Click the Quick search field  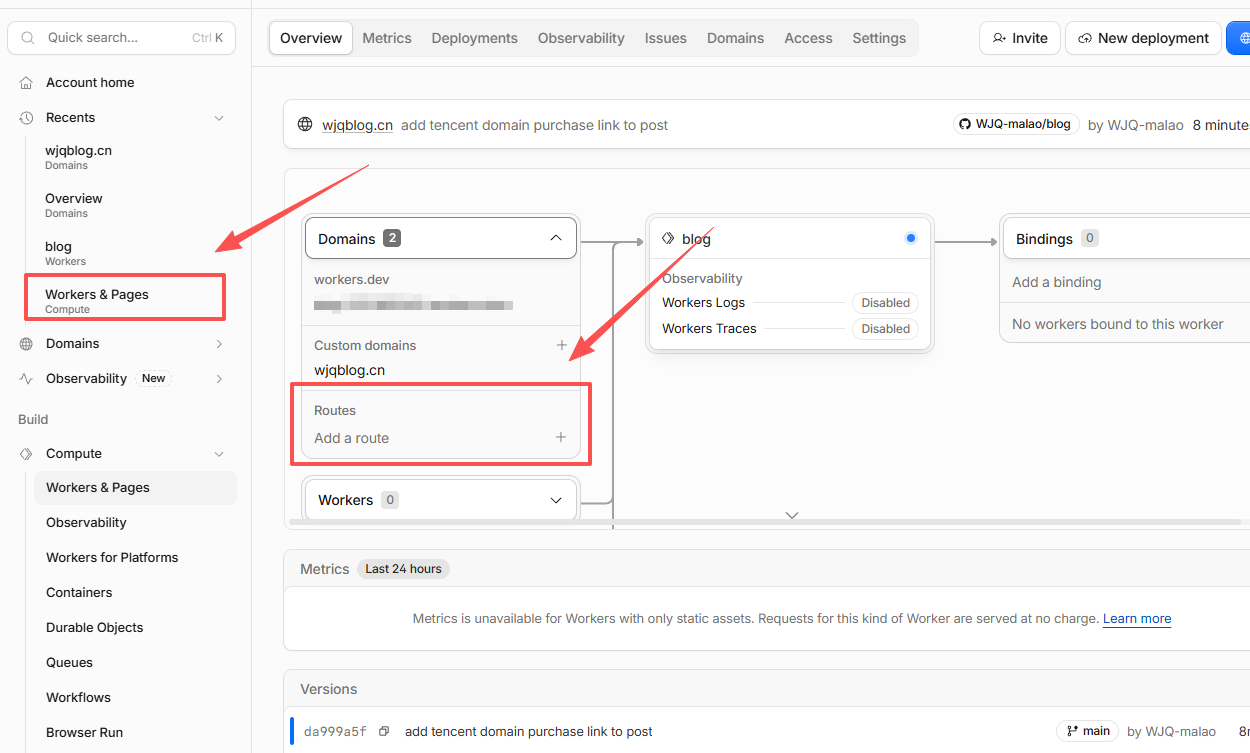coord(122,38)
